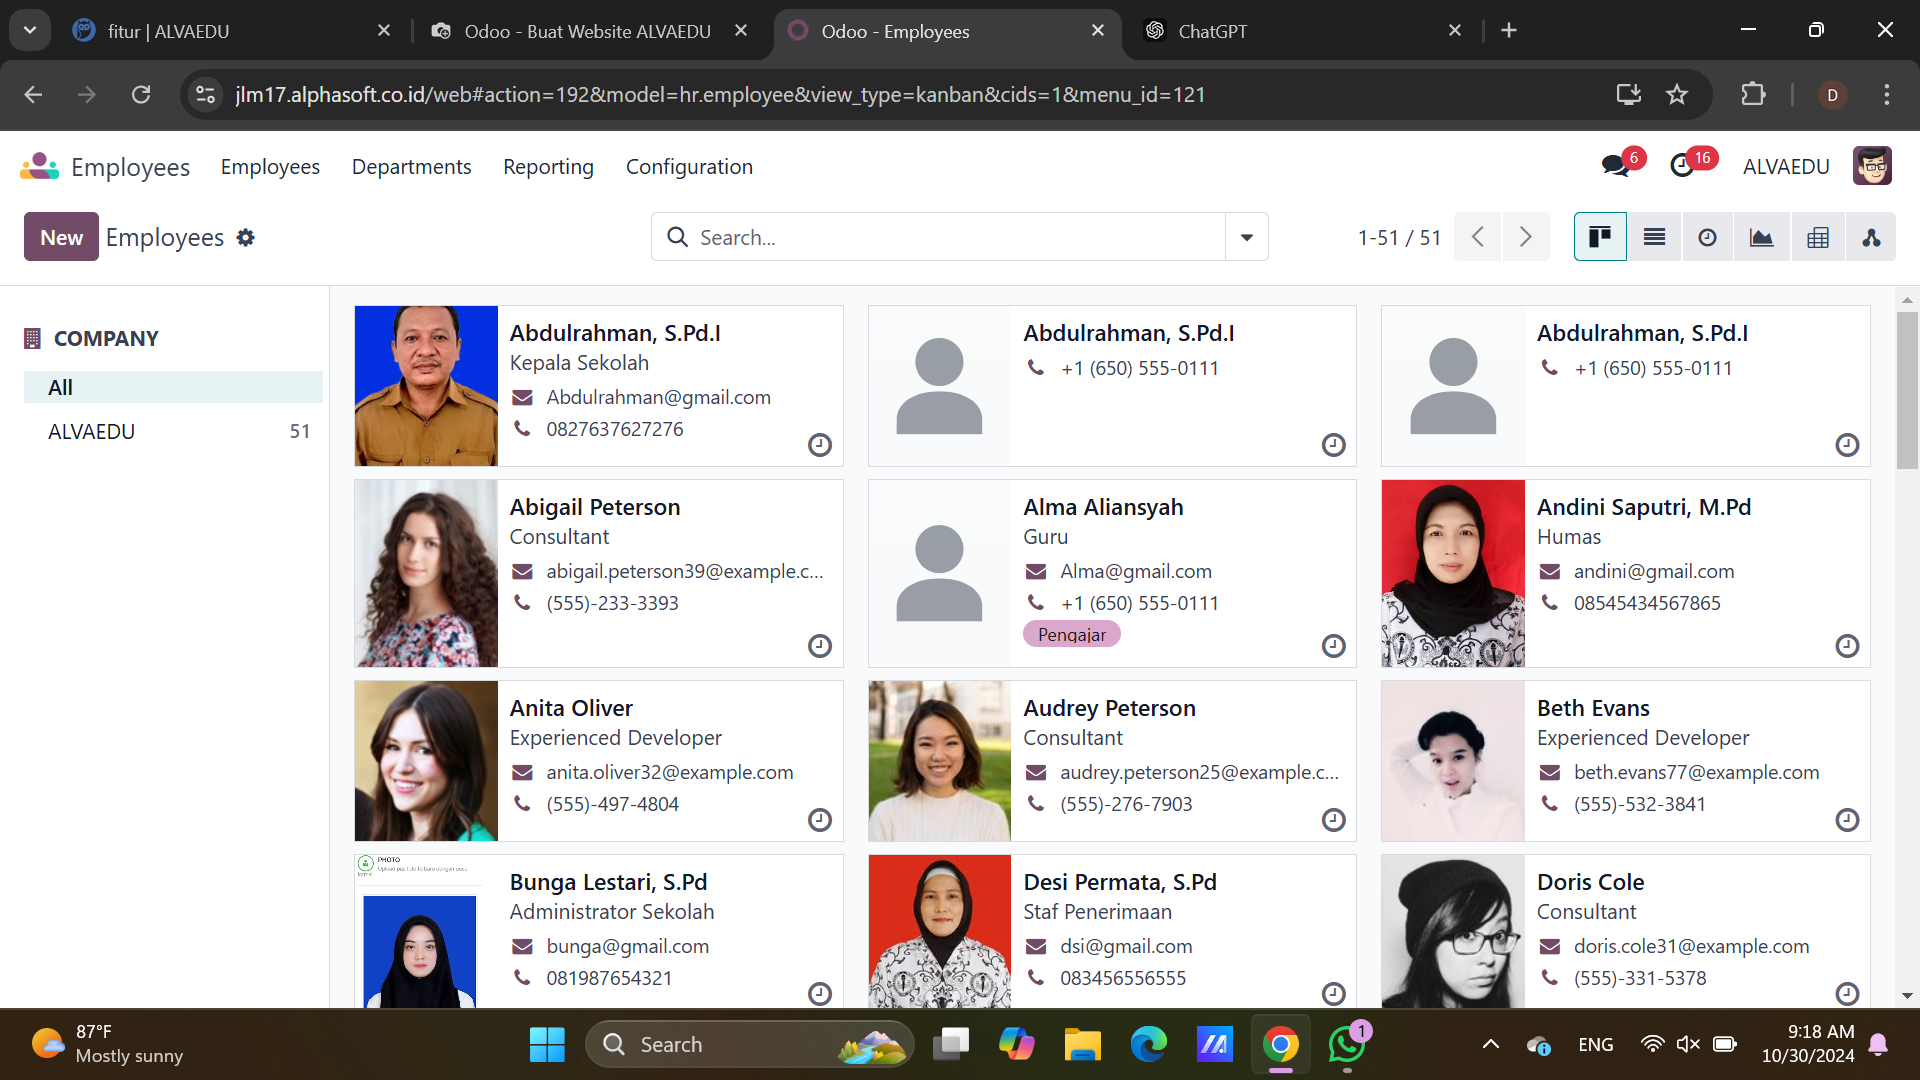Switch to the list view
This screenshot has height=1080, width=1920.
click(1654, 237)
